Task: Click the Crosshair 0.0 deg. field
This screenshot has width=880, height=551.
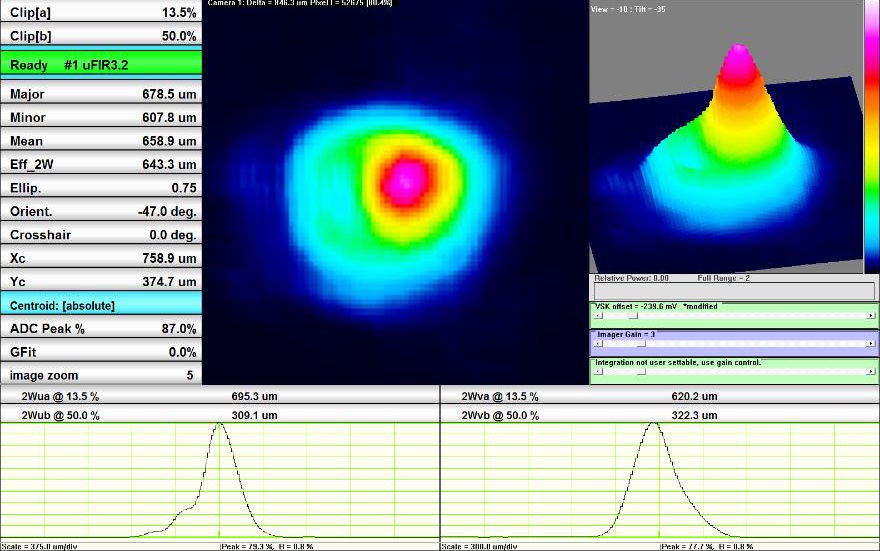Action: (101, 234)
